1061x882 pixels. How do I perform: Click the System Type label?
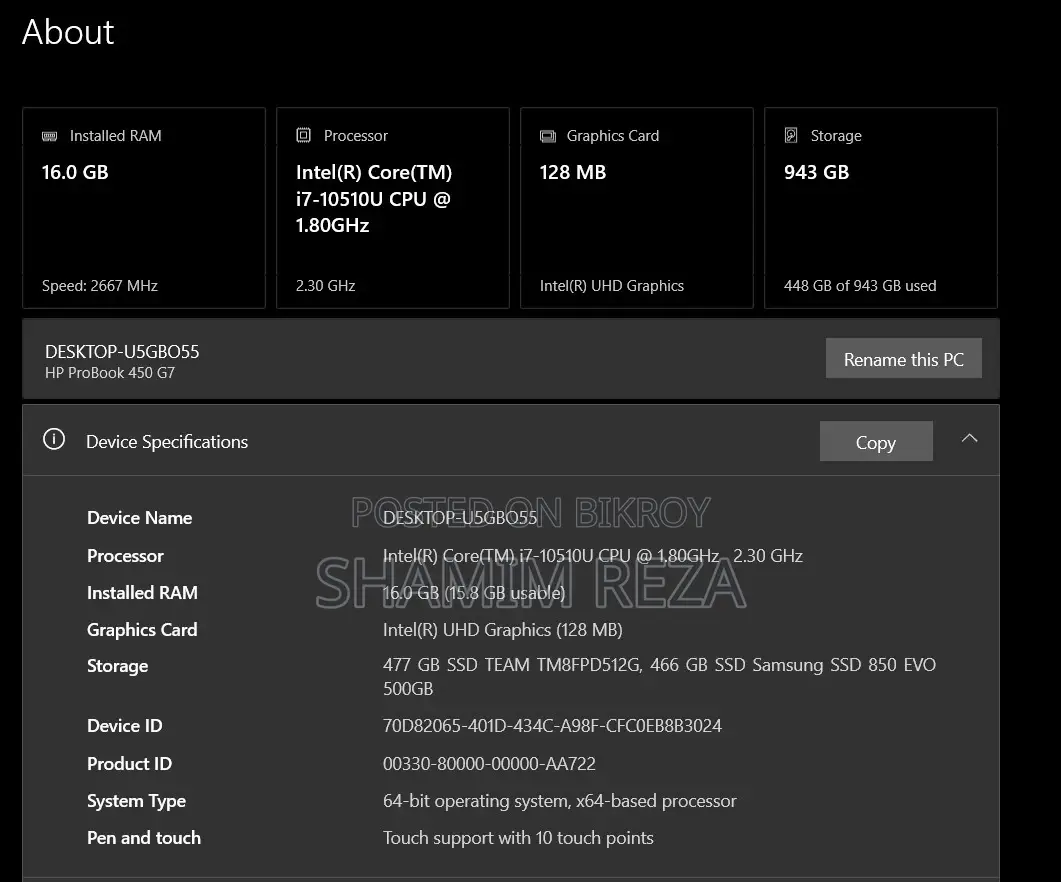point(136,801)
